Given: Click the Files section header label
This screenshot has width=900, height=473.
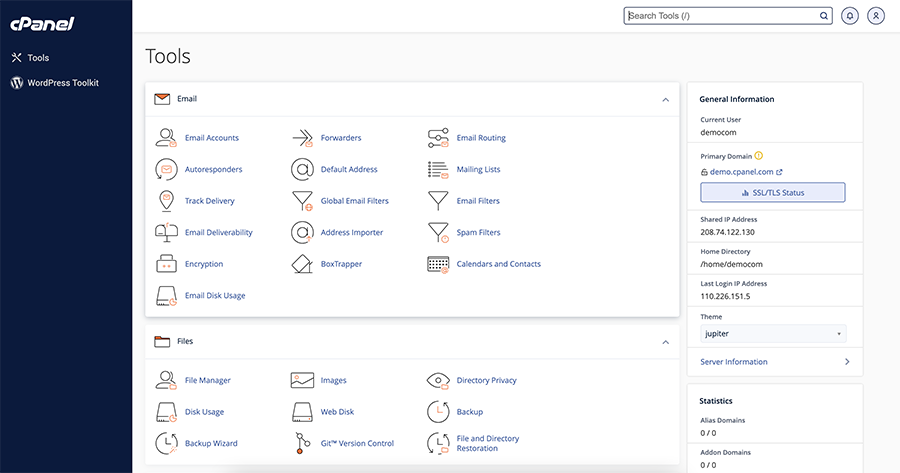Looking at the screenshot, I should 185,341.
